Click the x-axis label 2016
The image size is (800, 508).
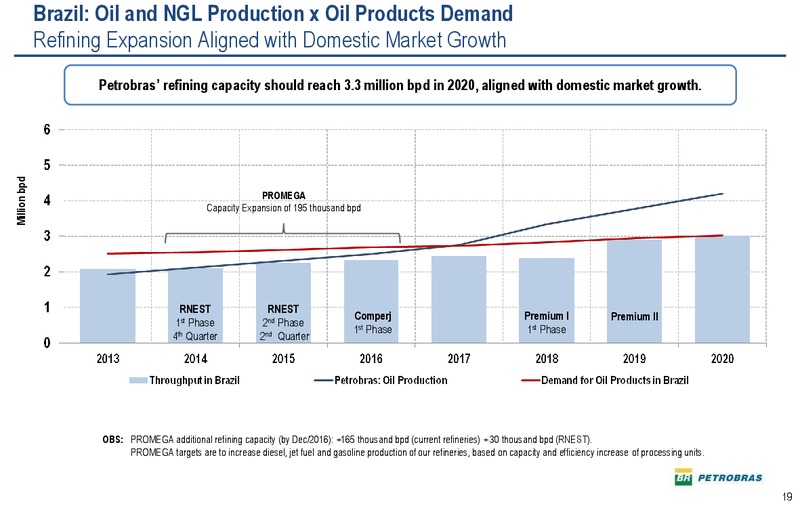point(371,359)
